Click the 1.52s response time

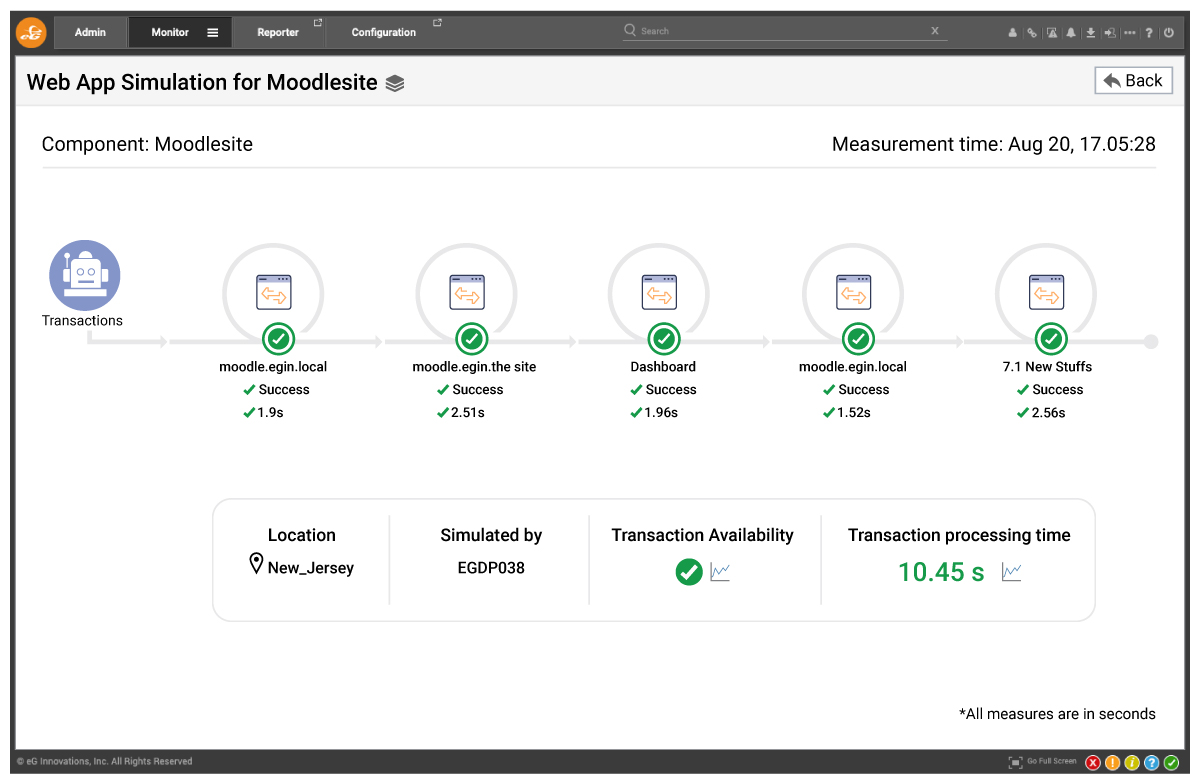854,413
